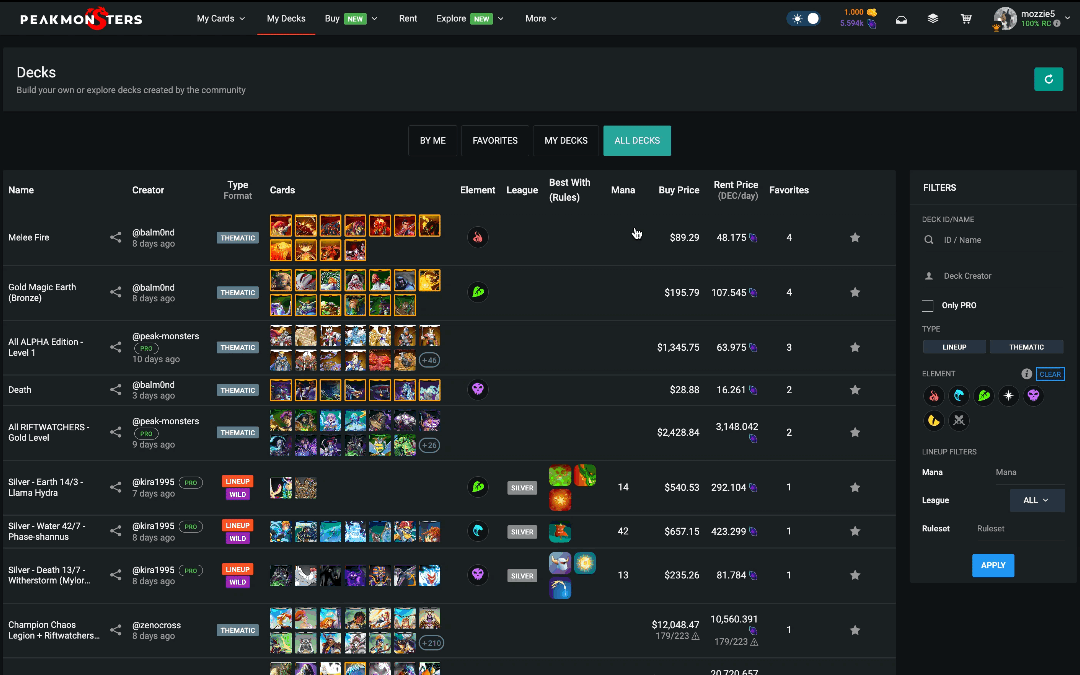1080x675 pixels.
Task: Open the stacked layers icon in header
Action: click(x=933, y=19)
